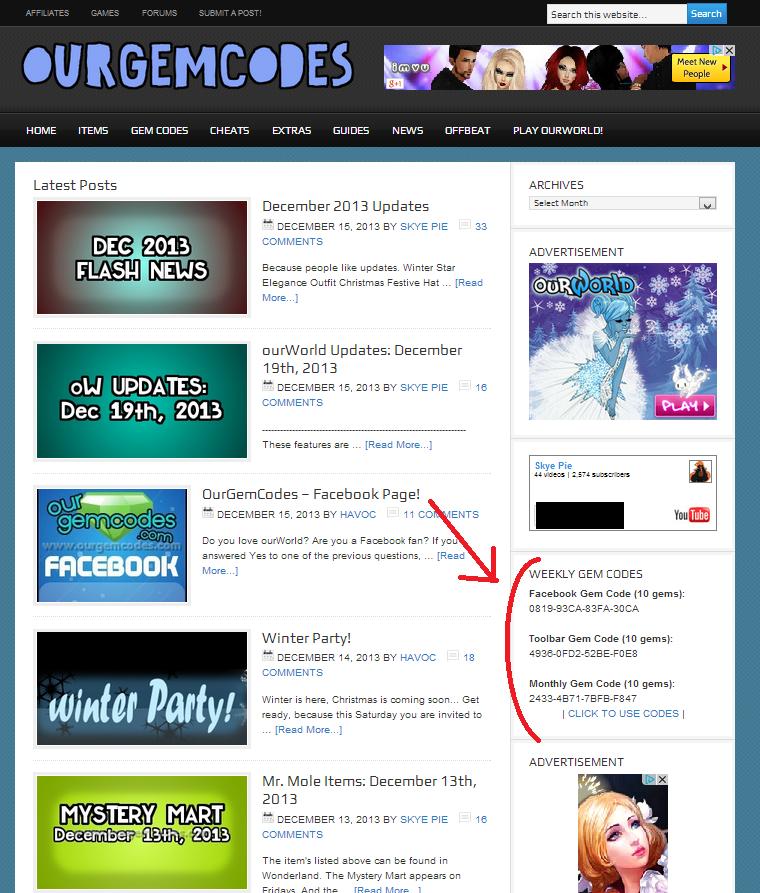Click the Play button in ourWorld ad
760x893 pixels.
pos(685,406)
